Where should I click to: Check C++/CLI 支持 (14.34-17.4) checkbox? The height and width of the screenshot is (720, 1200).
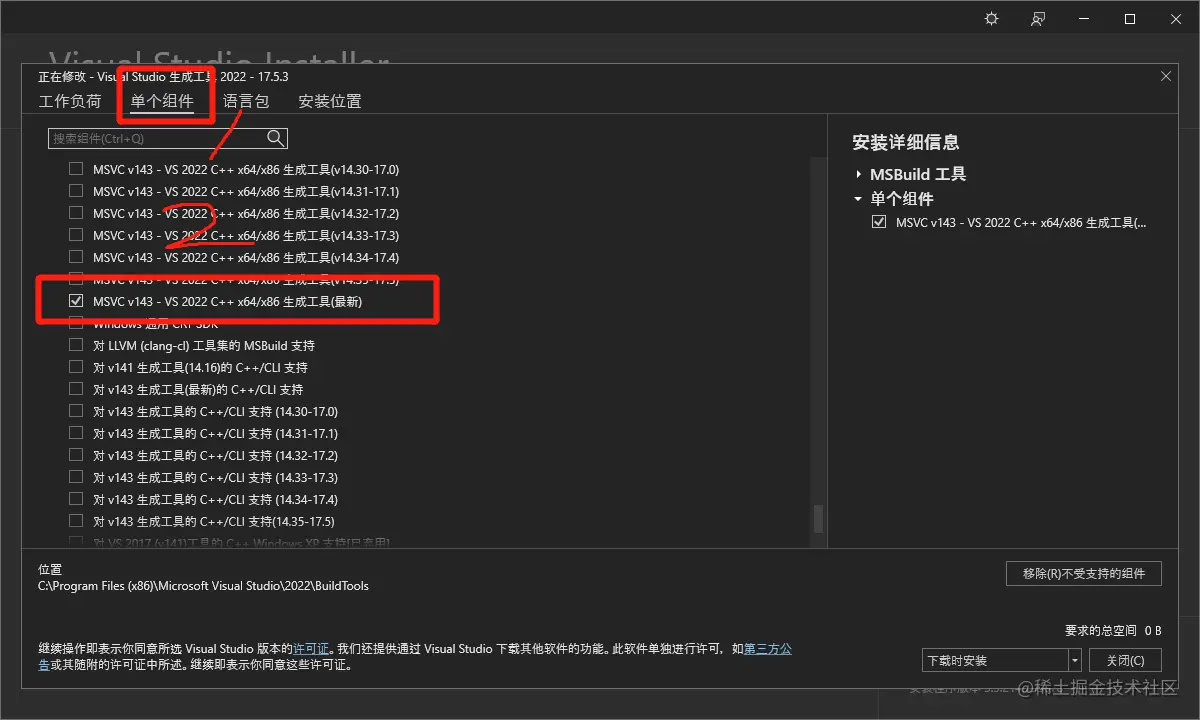[x=76, y=499]
